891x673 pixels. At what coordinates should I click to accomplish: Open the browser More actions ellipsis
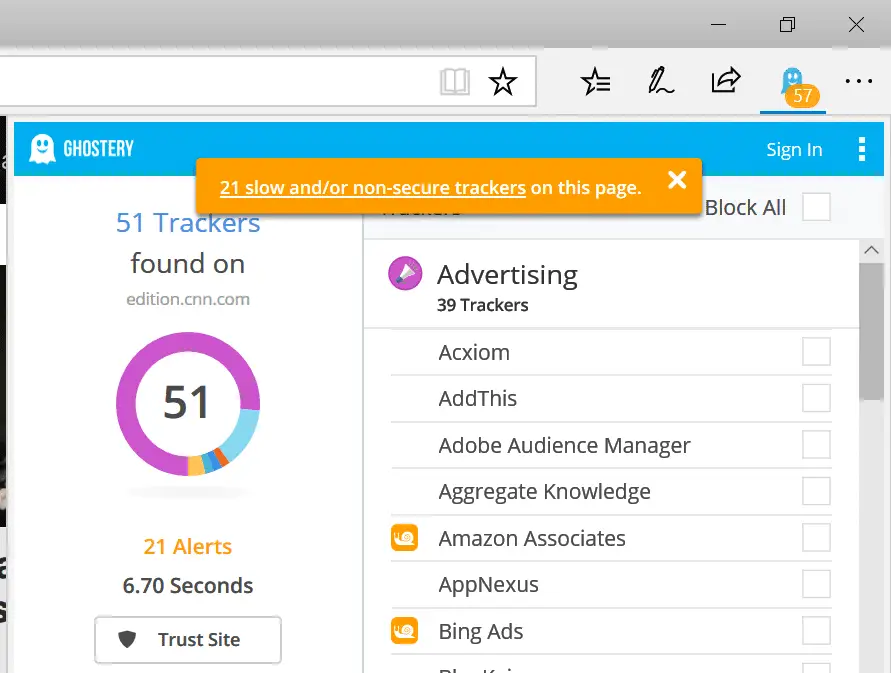(859, 81)
